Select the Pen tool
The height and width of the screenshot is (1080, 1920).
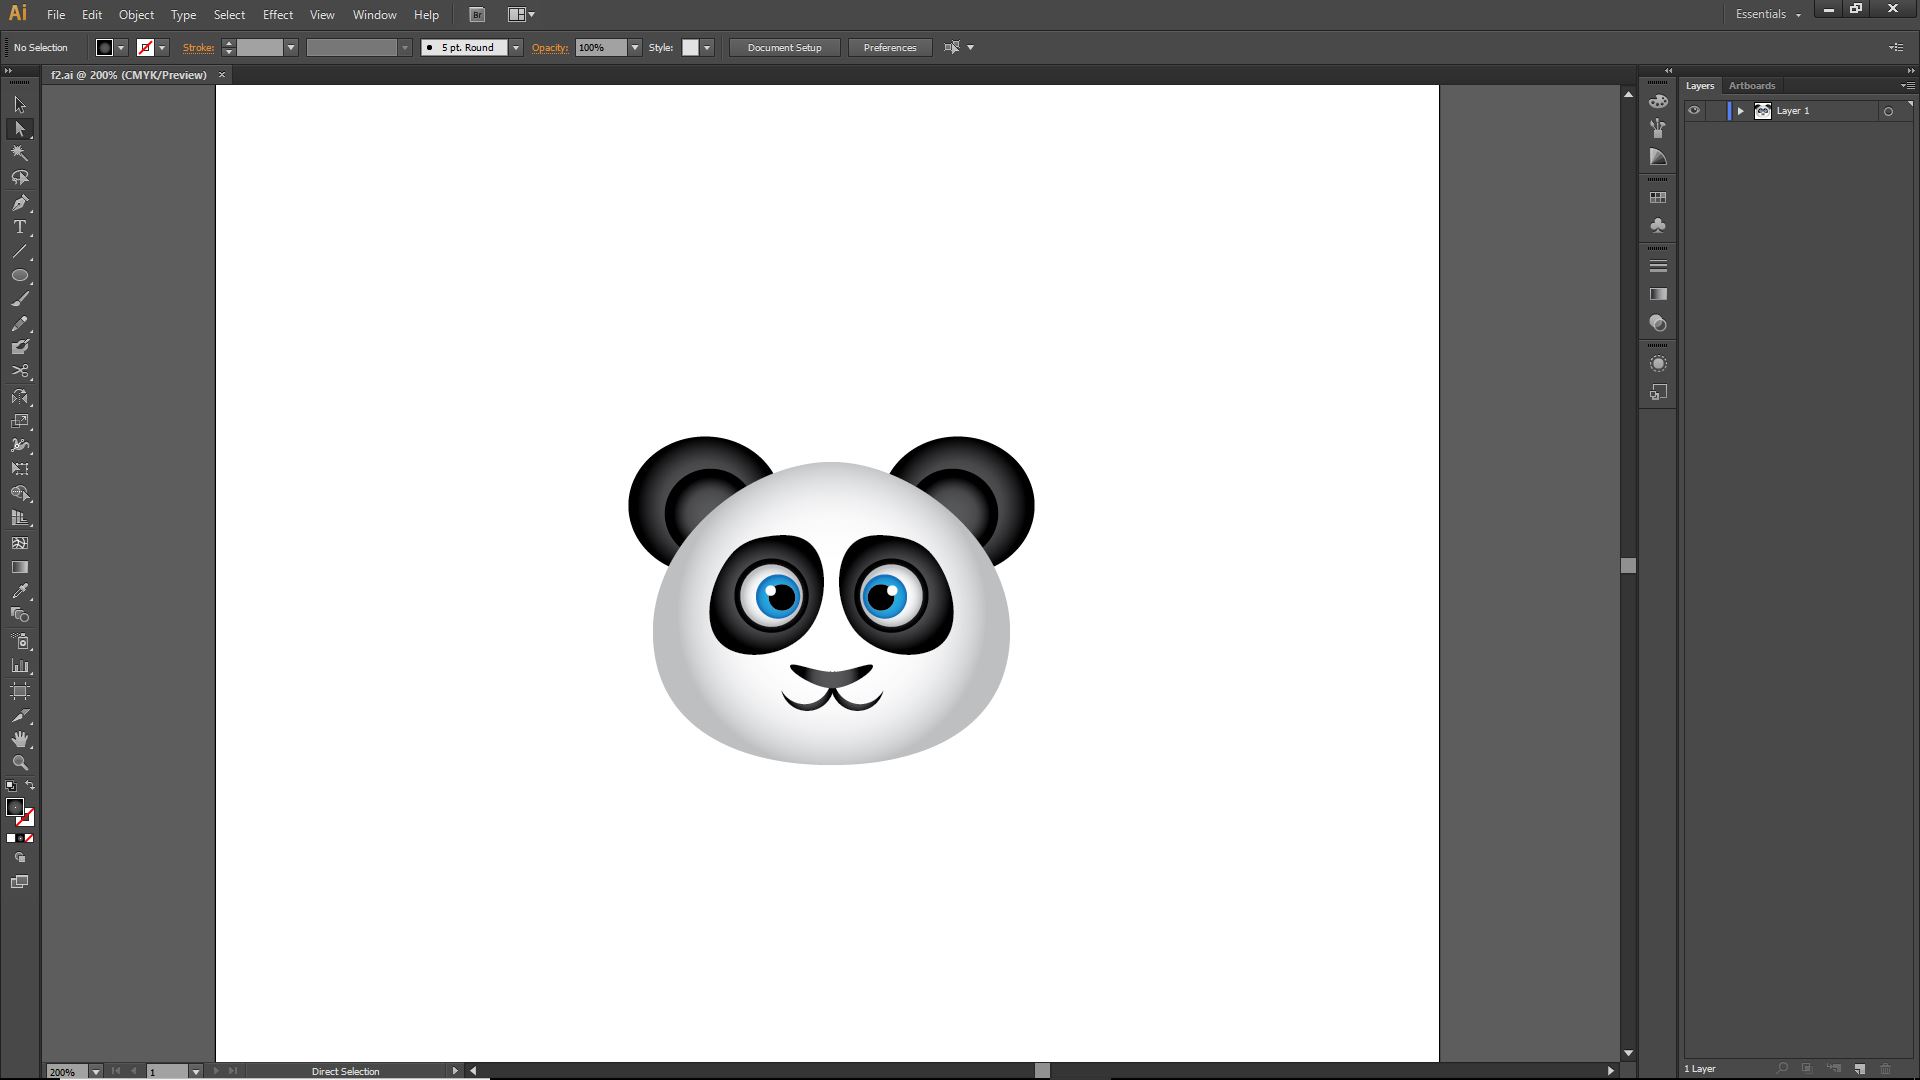tap(19, 203)
